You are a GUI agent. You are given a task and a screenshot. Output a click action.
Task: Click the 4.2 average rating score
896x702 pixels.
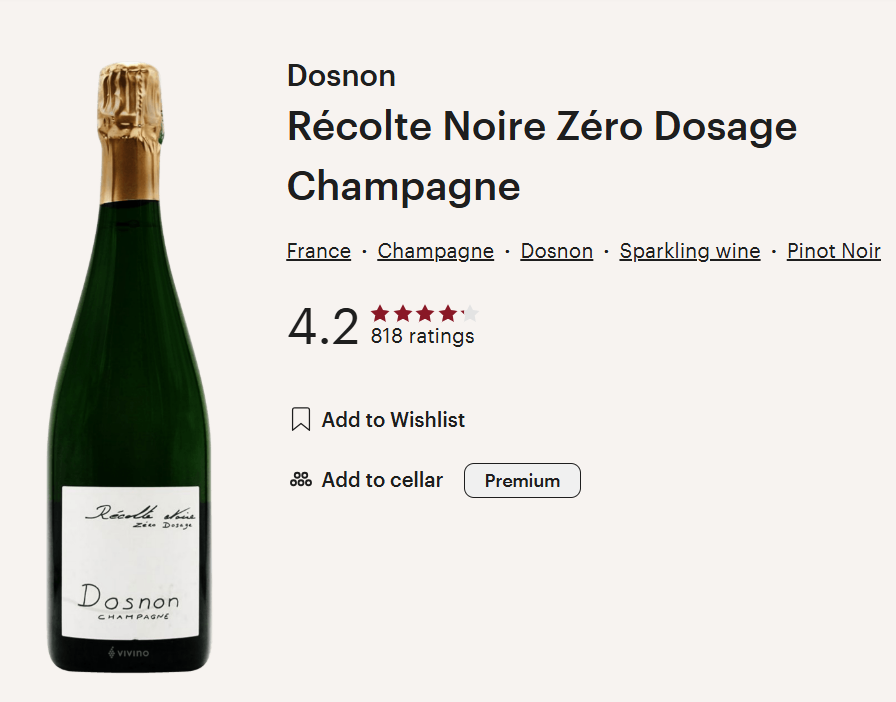323,327
